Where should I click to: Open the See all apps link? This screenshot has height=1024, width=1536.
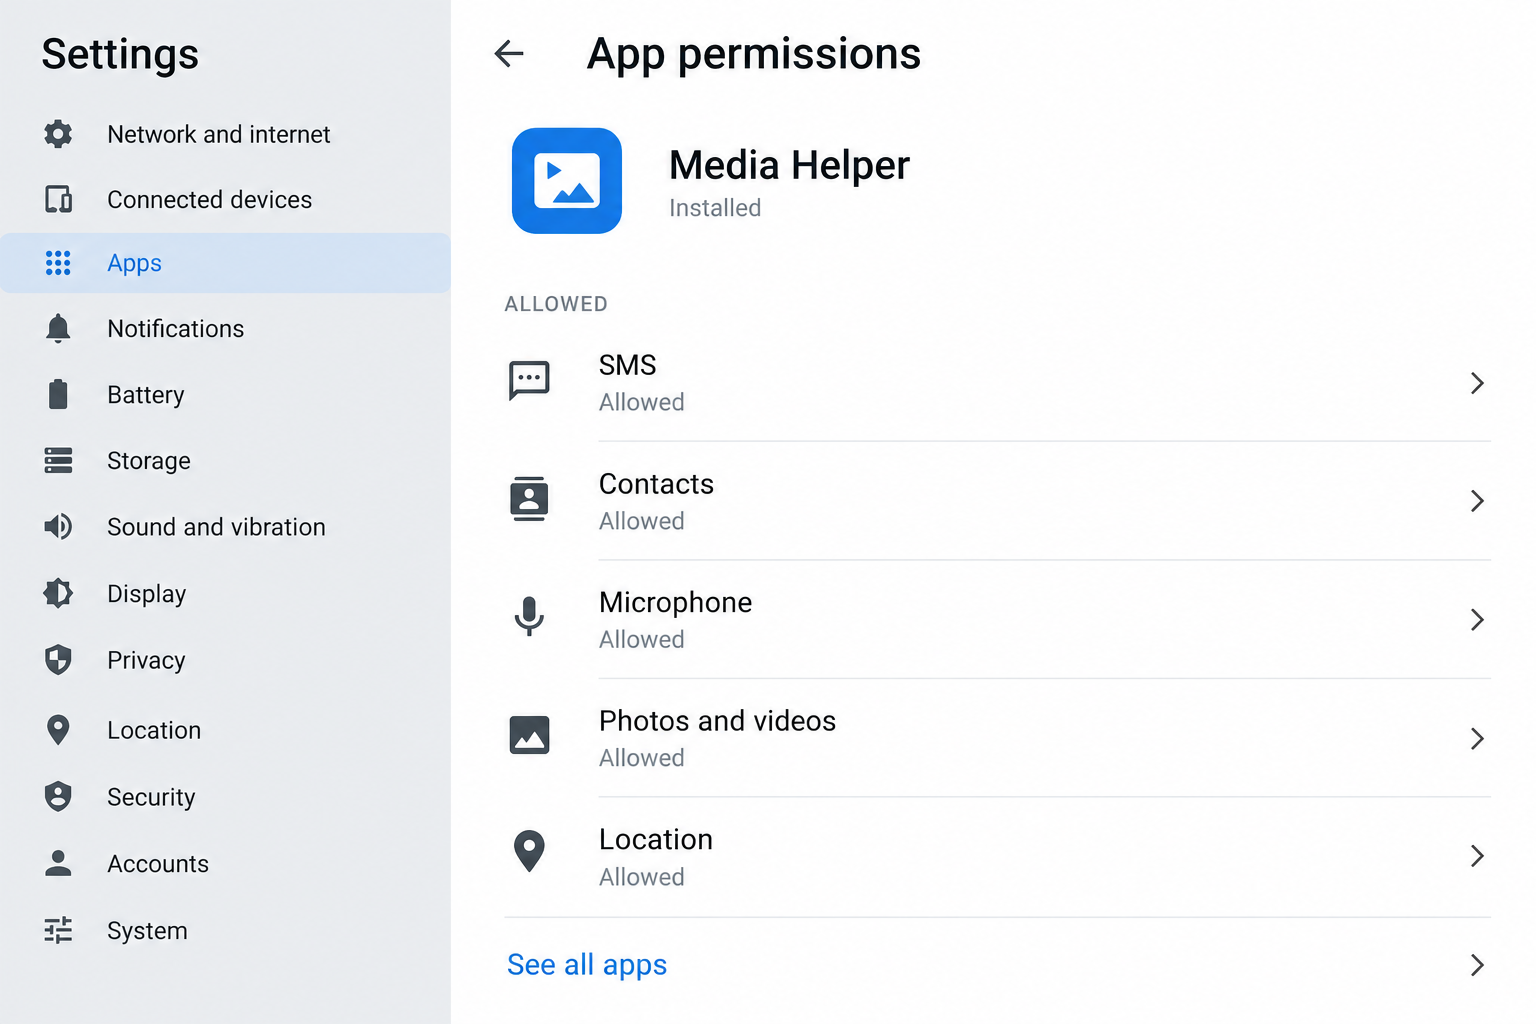click(x=587, y=965)
